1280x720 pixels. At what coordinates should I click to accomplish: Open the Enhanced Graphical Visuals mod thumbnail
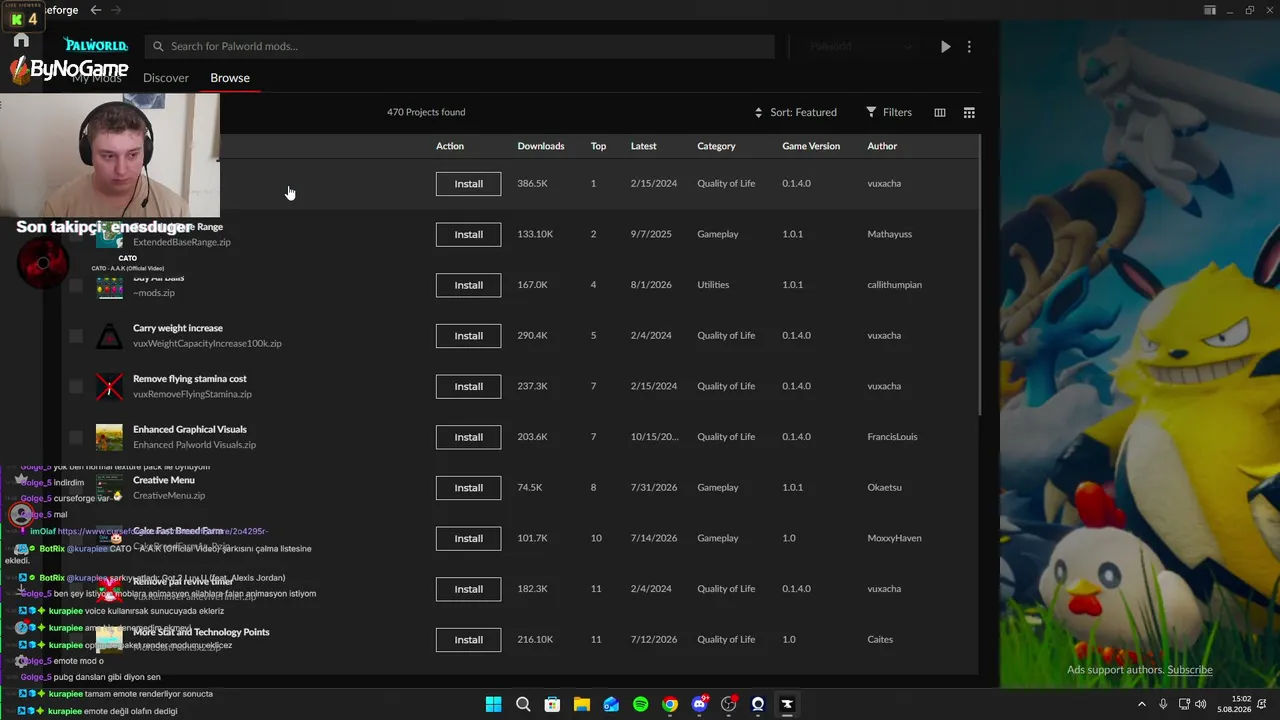coord(109,437)
